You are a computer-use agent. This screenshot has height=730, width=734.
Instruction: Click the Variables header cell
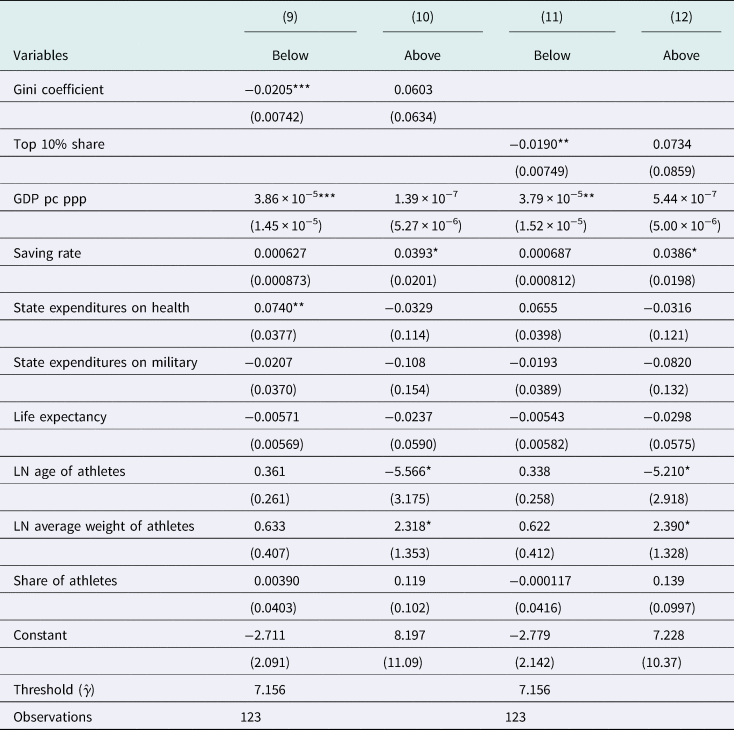[41, 55]
